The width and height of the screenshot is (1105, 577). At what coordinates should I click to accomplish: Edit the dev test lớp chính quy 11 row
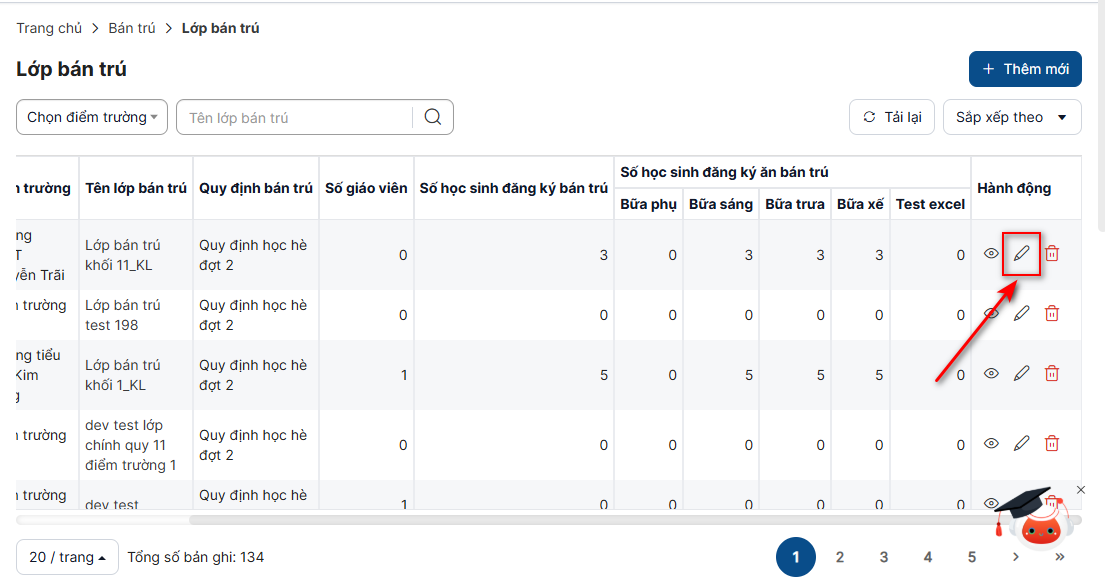click(x=1021, y=443)
